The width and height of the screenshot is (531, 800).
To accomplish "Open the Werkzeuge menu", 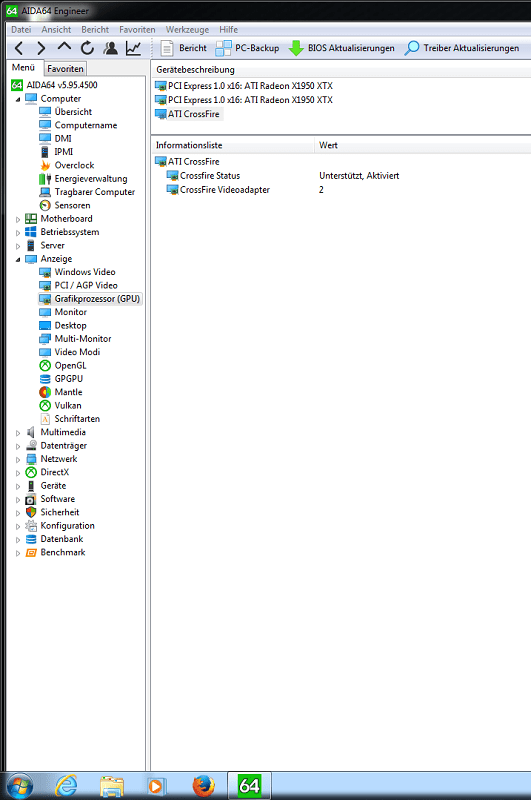I will coord(187,30).
